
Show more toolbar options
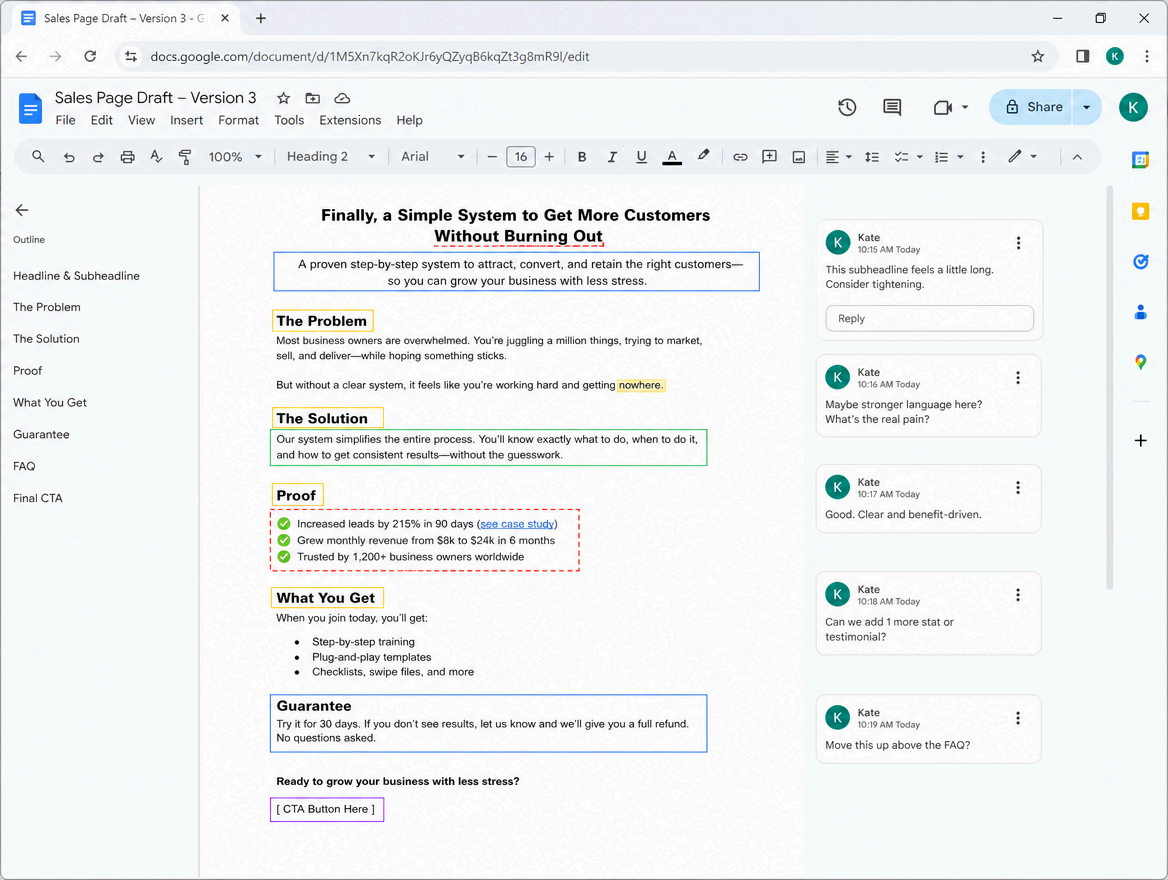pyautogui.click(x=983, y=156)
